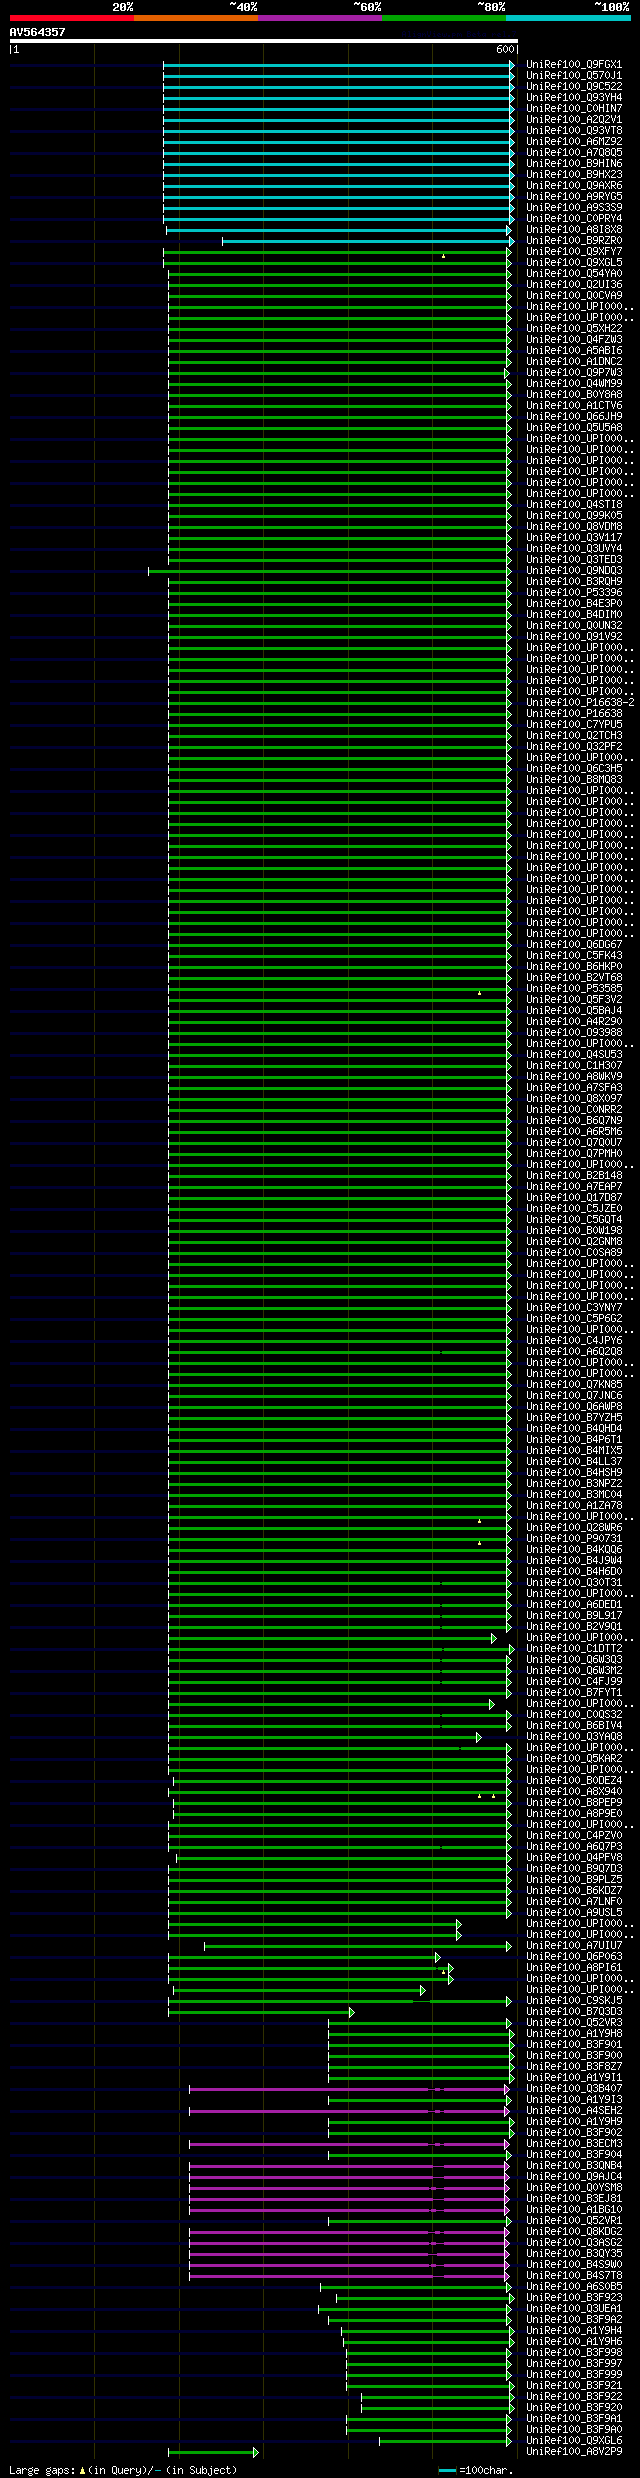The height and width of the screenshot is (2478, 640).
Task: Open hit UniRef100_Q4STI8
Action: click(x=574, y=505)
